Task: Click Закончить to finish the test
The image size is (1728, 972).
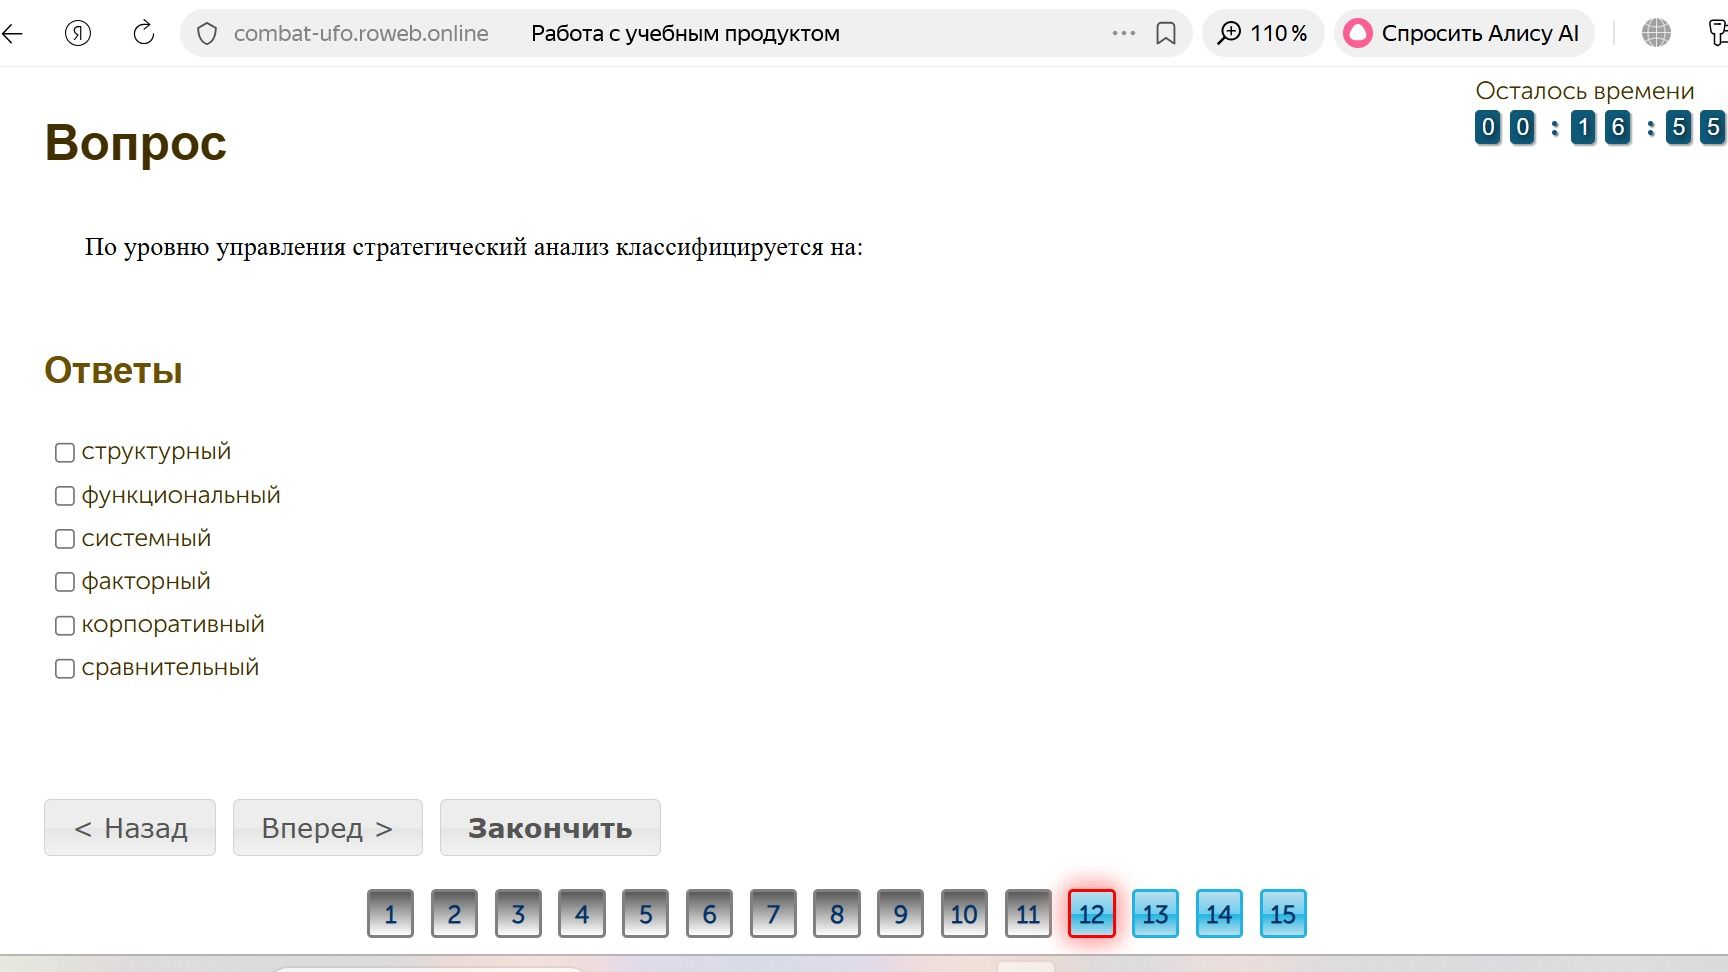Action: click(x=550, y=828)
